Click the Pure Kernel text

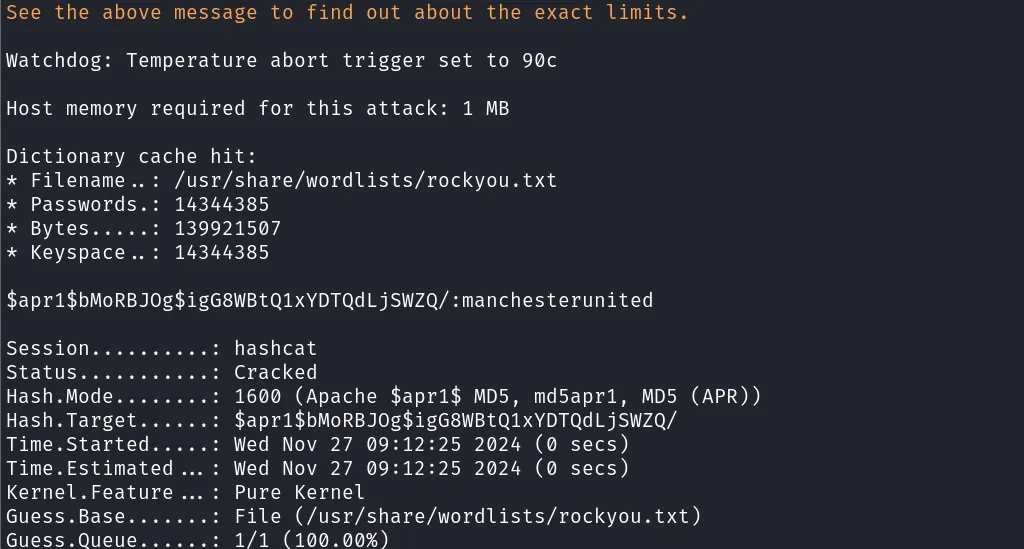click(x=299, y=492)
